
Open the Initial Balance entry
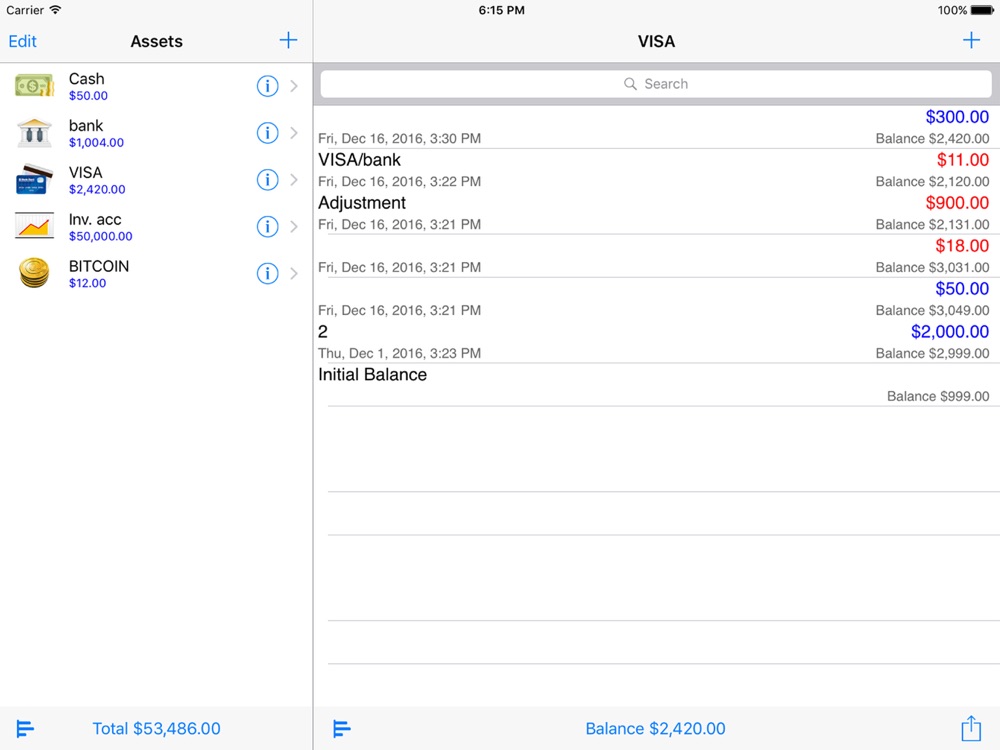[656, 385]
